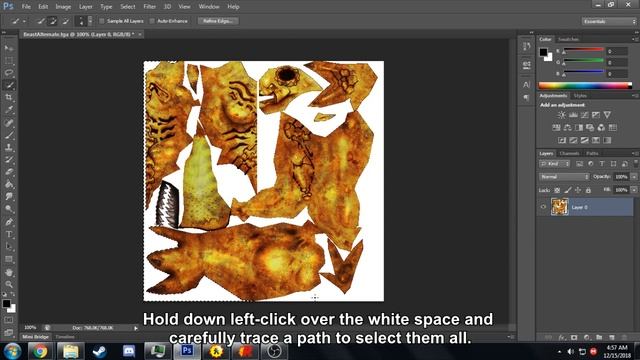Open the collapsed History panel icon

(527, 47)
